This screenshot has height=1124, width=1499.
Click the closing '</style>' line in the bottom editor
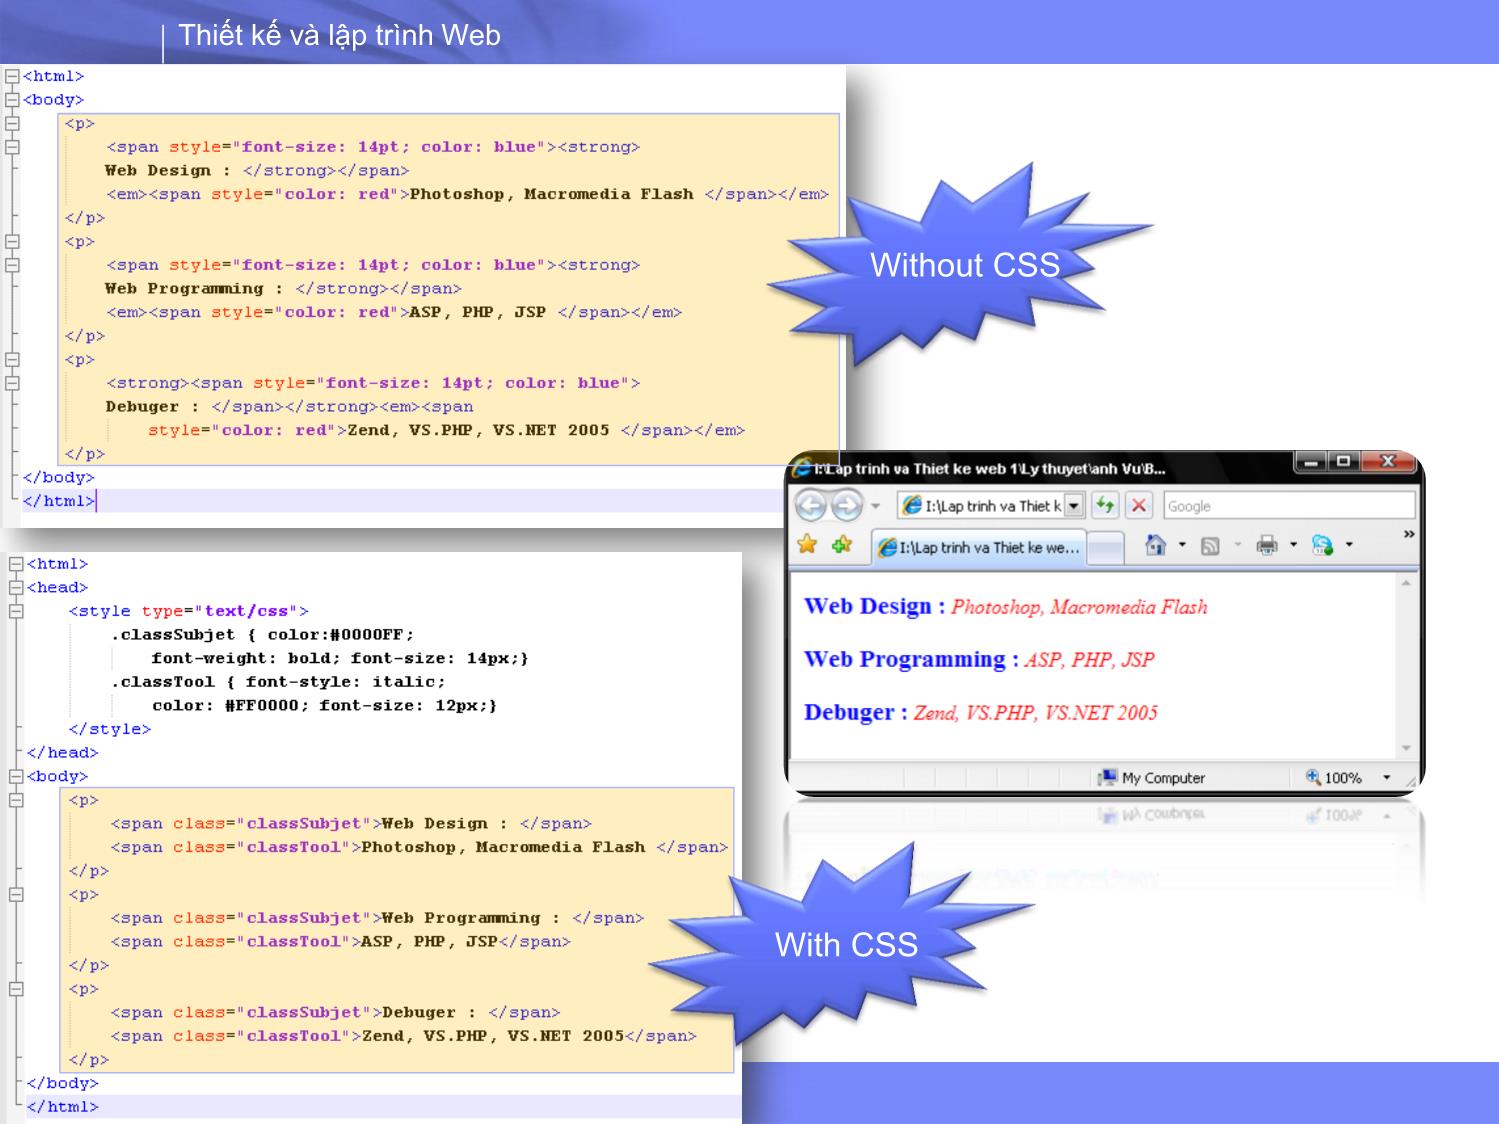[110, 729]
